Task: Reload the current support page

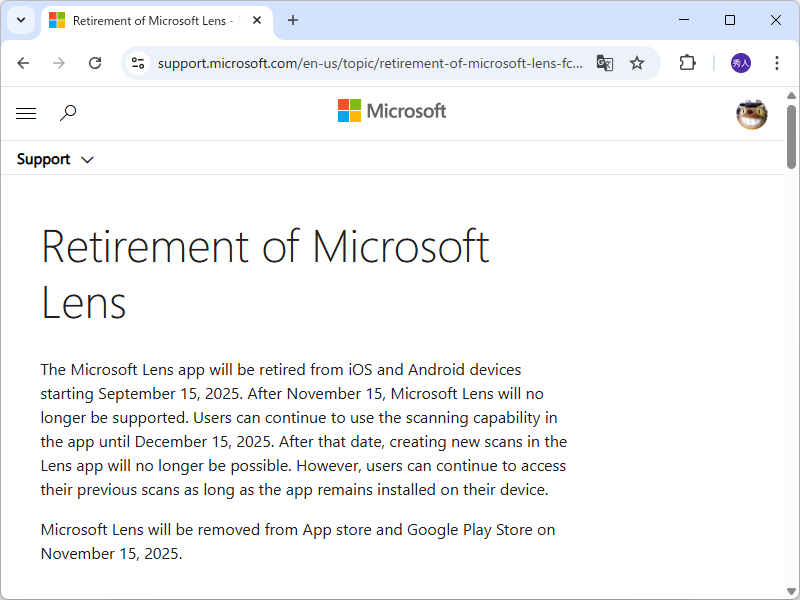Action: click(x=95, y=62)
